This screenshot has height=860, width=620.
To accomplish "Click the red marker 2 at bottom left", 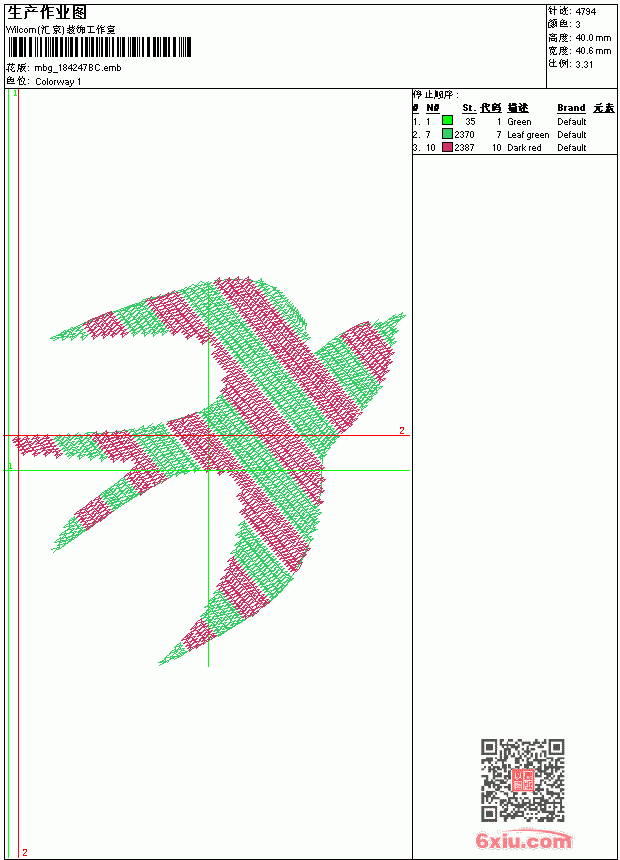I will pos(25,853).
